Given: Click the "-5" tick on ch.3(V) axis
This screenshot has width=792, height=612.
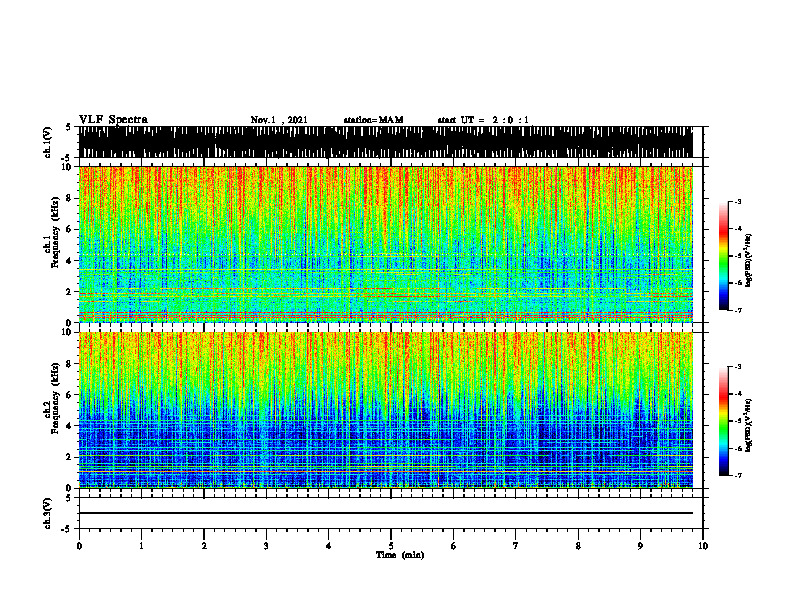Looking at the screenshot, I should click(x=68, y=529).
